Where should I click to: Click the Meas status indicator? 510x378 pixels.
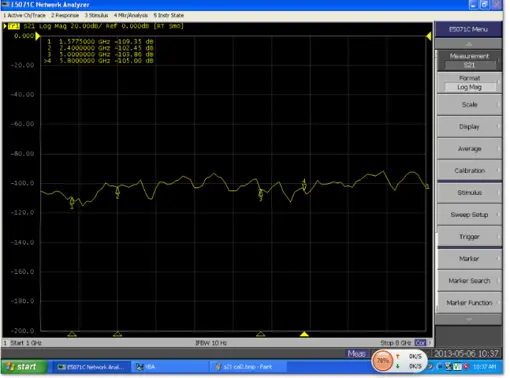click(x=356, y=354)
